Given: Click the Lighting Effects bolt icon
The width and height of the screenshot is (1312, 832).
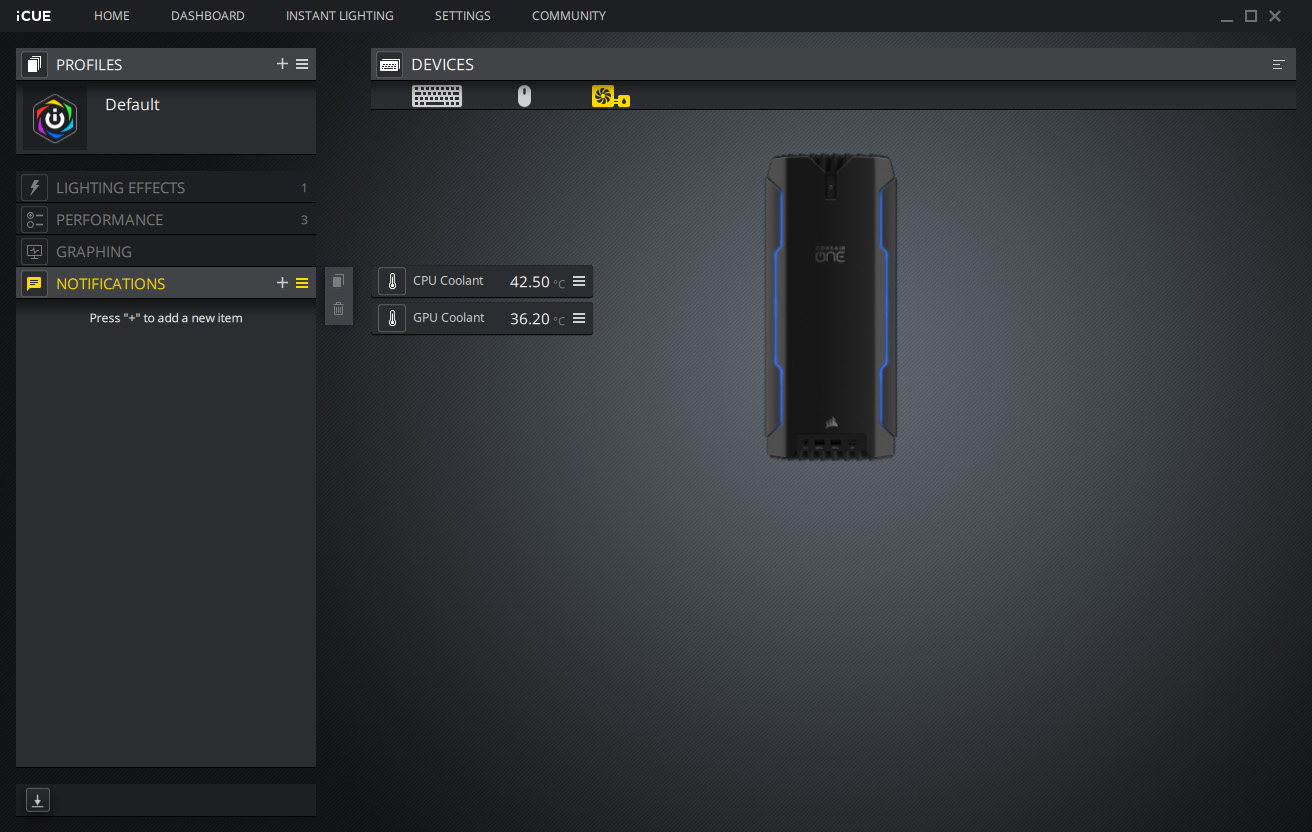Looking at the screenshot, I should pos(34,188).
